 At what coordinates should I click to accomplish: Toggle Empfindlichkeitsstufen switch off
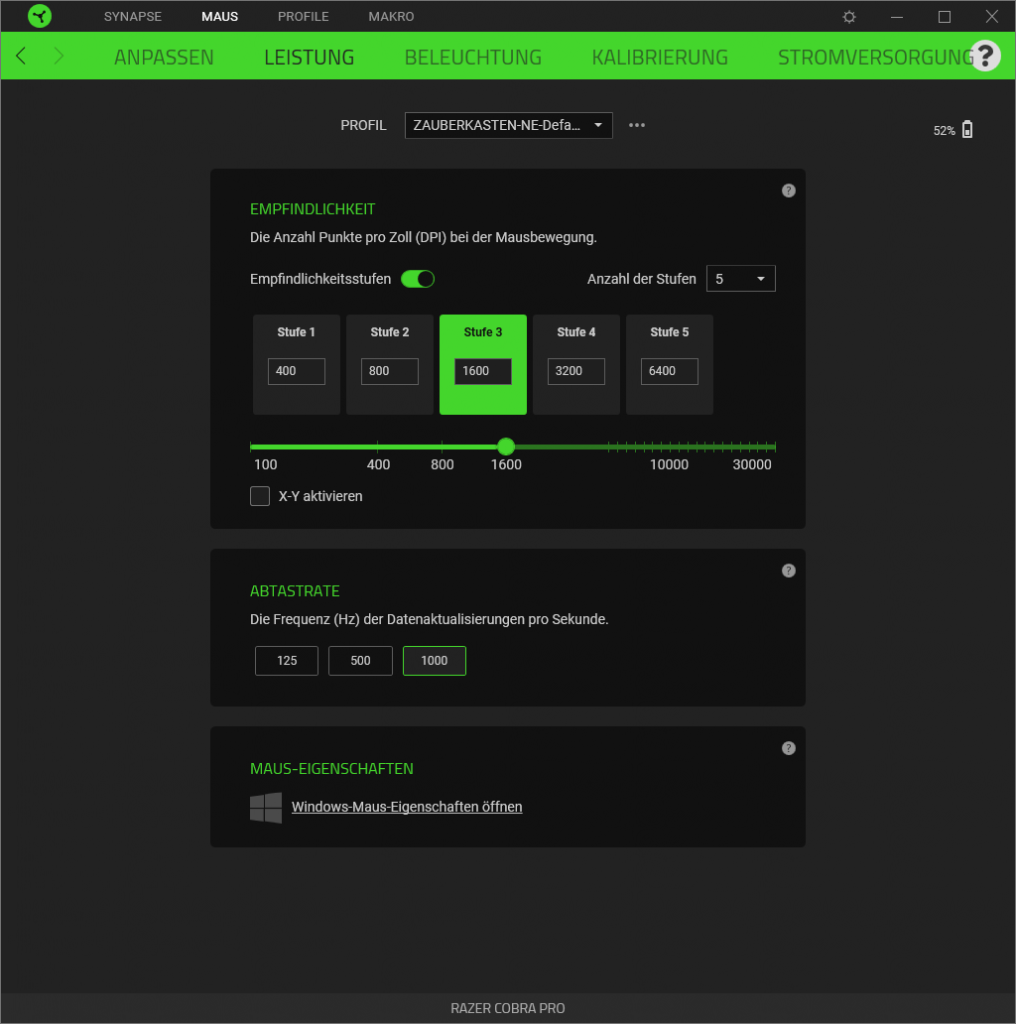point(417,279)
